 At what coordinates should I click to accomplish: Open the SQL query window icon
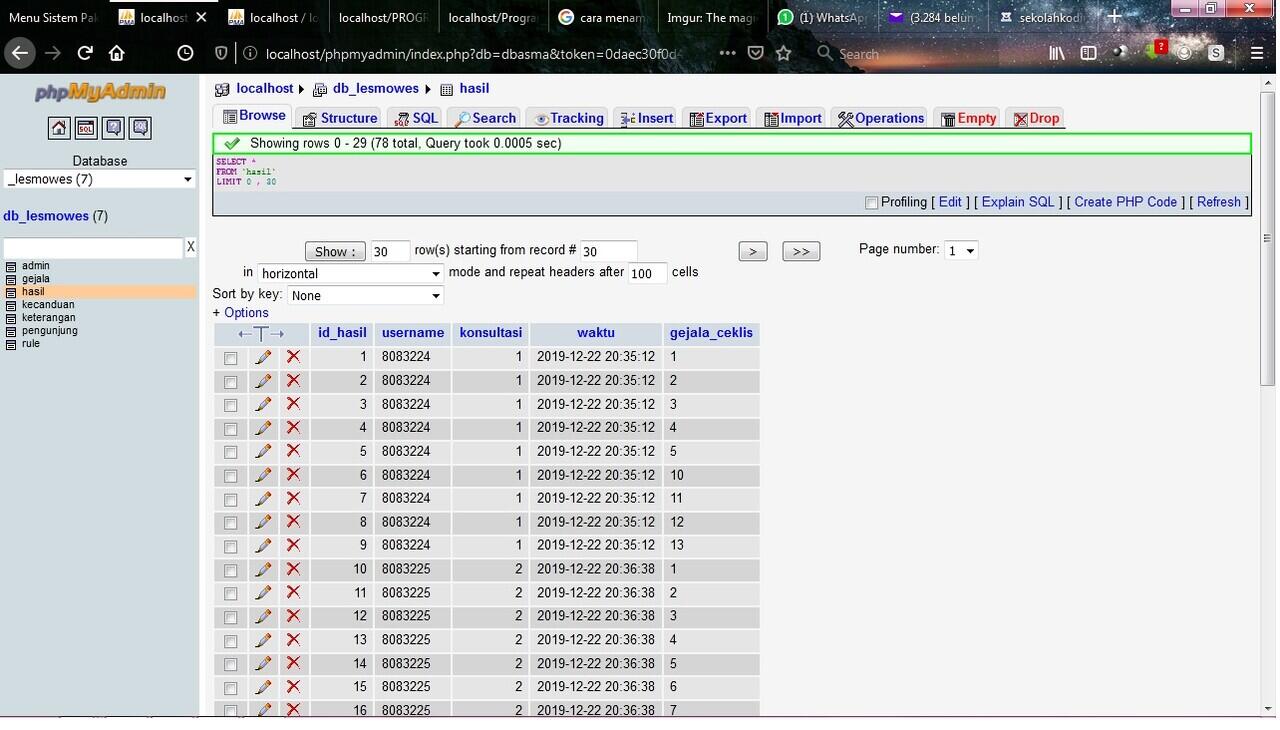tap(86, 128)
